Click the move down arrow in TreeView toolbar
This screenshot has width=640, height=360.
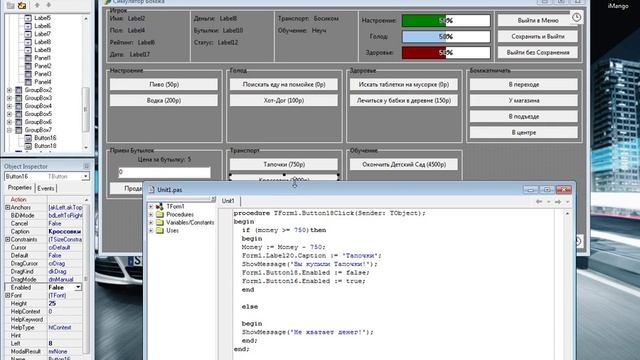pos(49,5)
